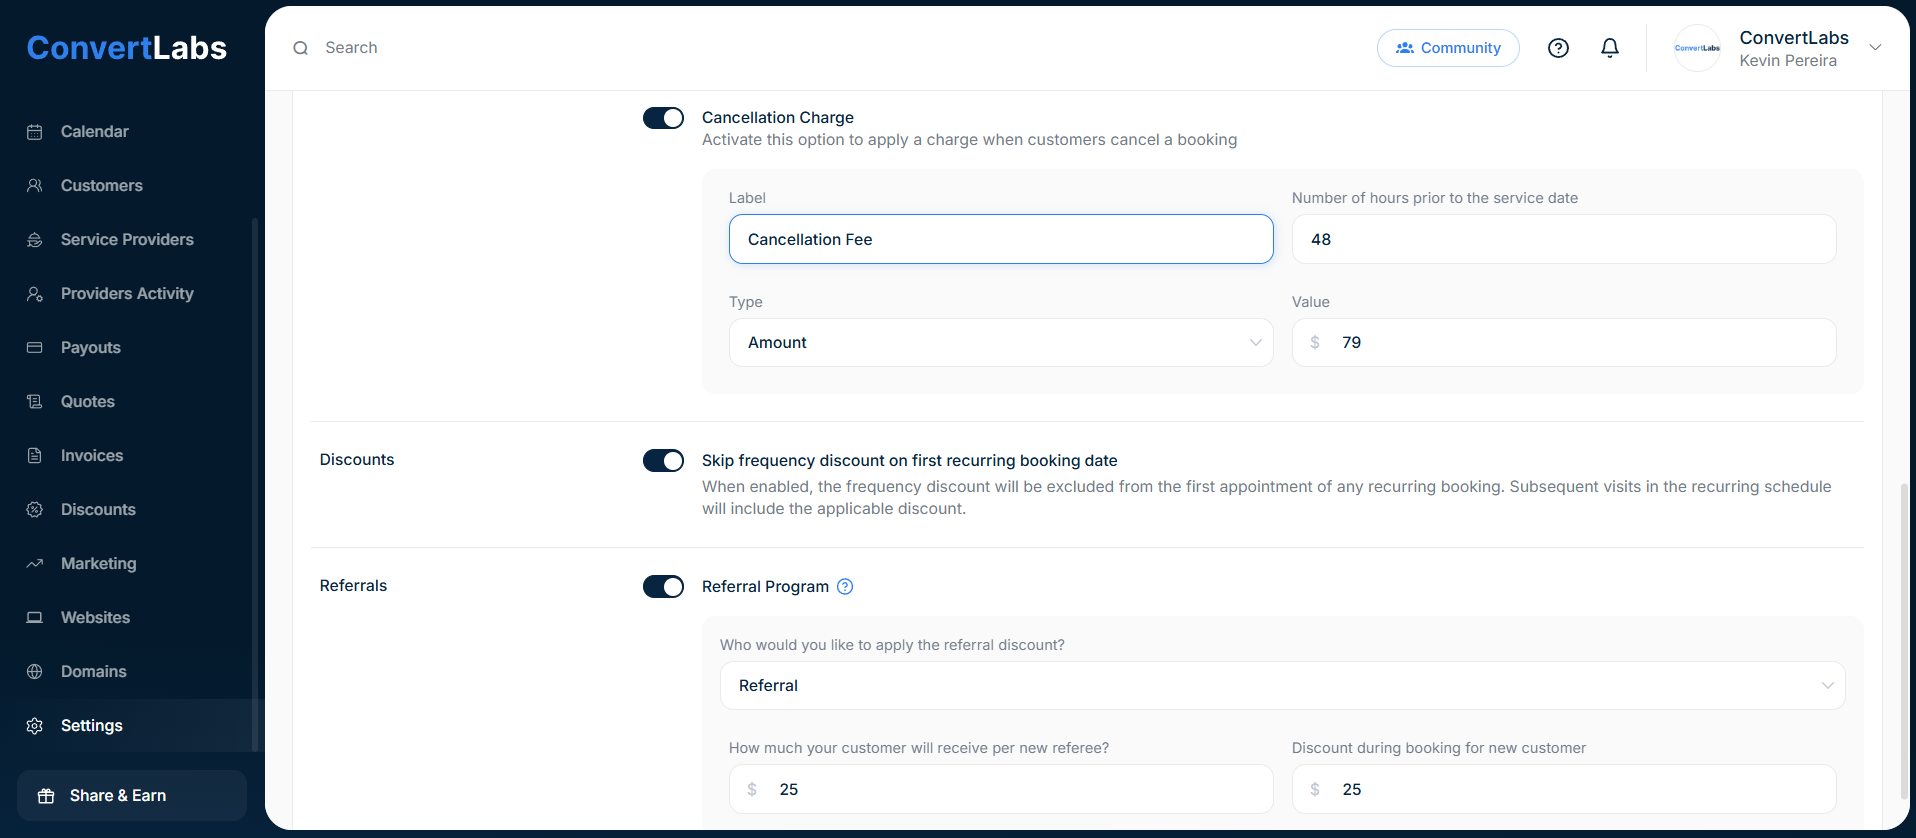Toggle Skip frequency discount switch

tap(663, 460)
